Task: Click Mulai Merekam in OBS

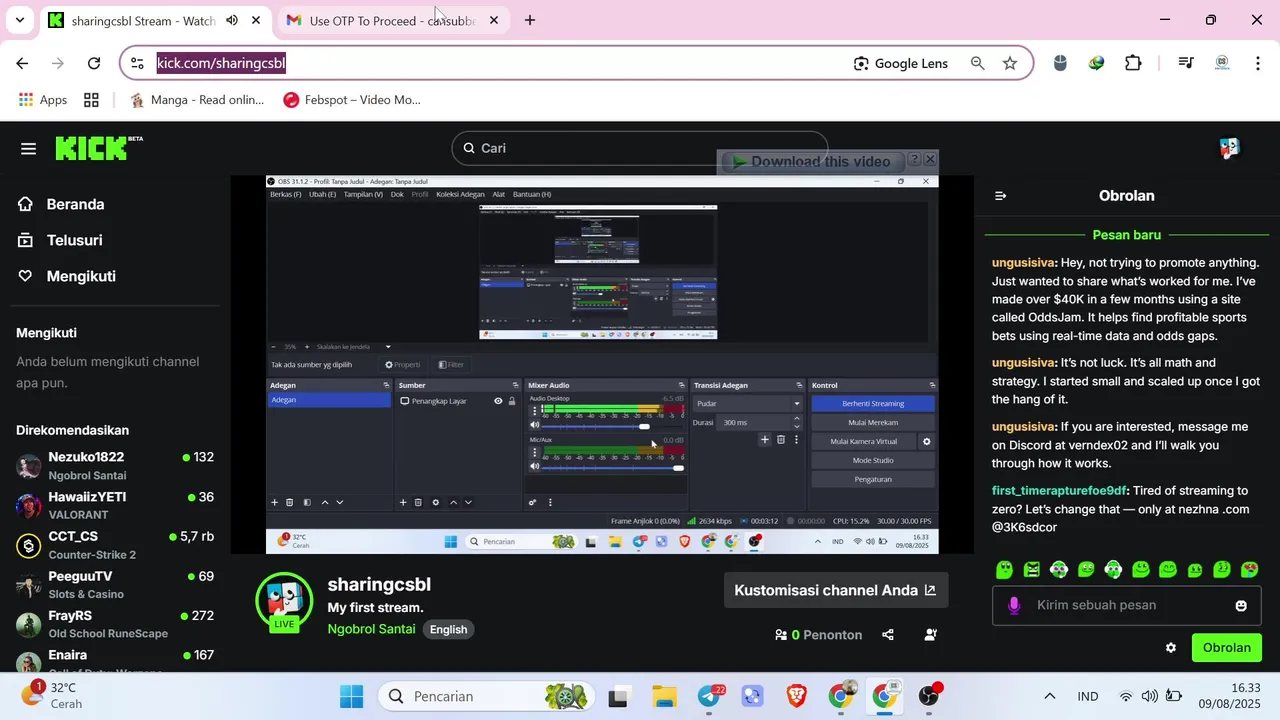Action: pos(873,423)
